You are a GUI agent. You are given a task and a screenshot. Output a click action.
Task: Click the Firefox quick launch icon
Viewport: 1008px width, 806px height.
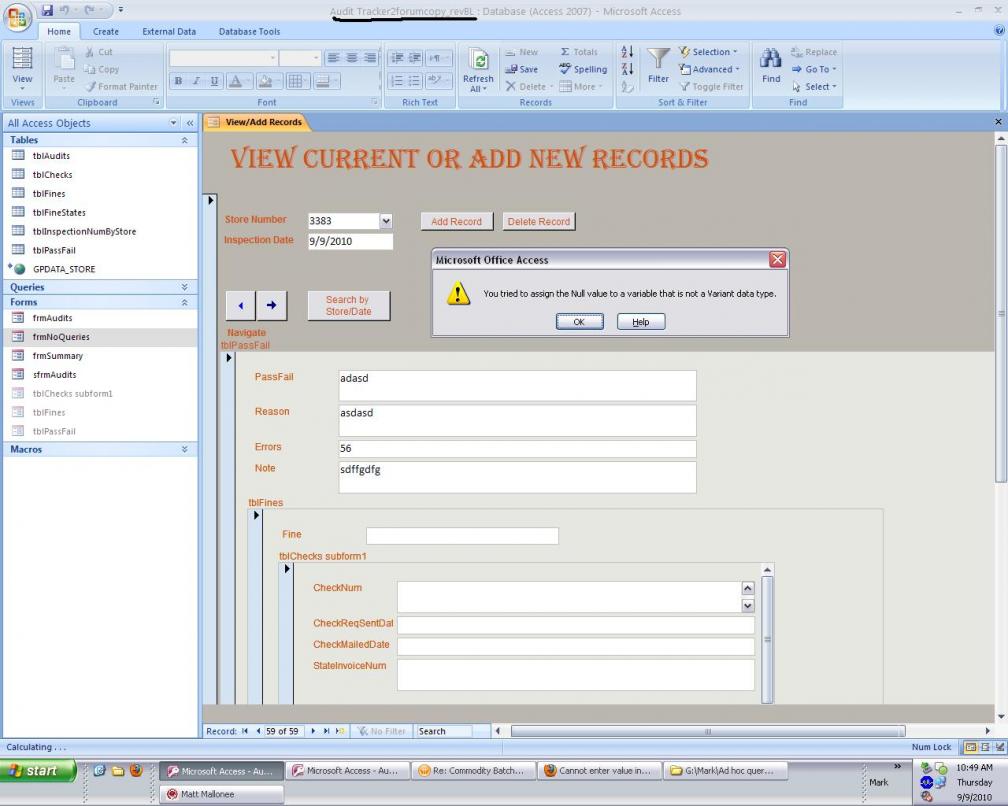(136, 771)
